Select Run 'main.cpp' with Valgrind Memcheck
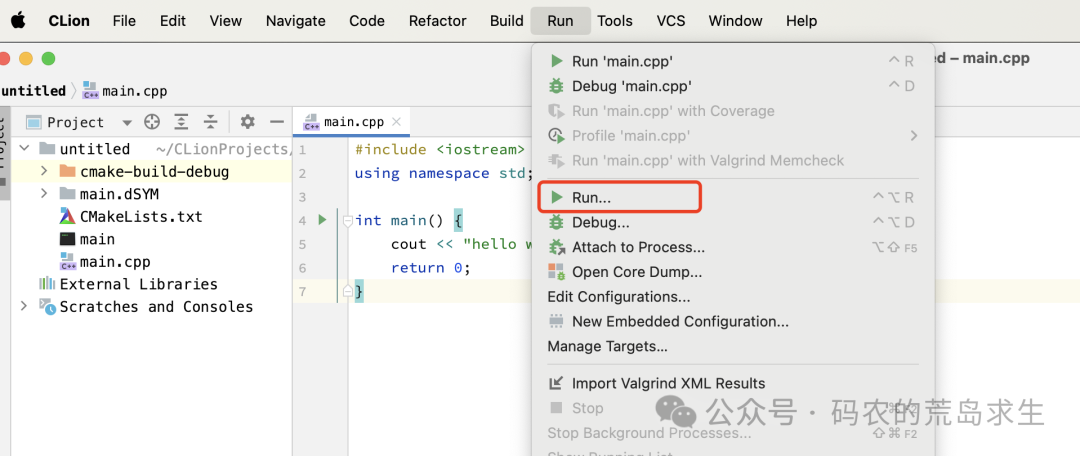 (733, 160)
